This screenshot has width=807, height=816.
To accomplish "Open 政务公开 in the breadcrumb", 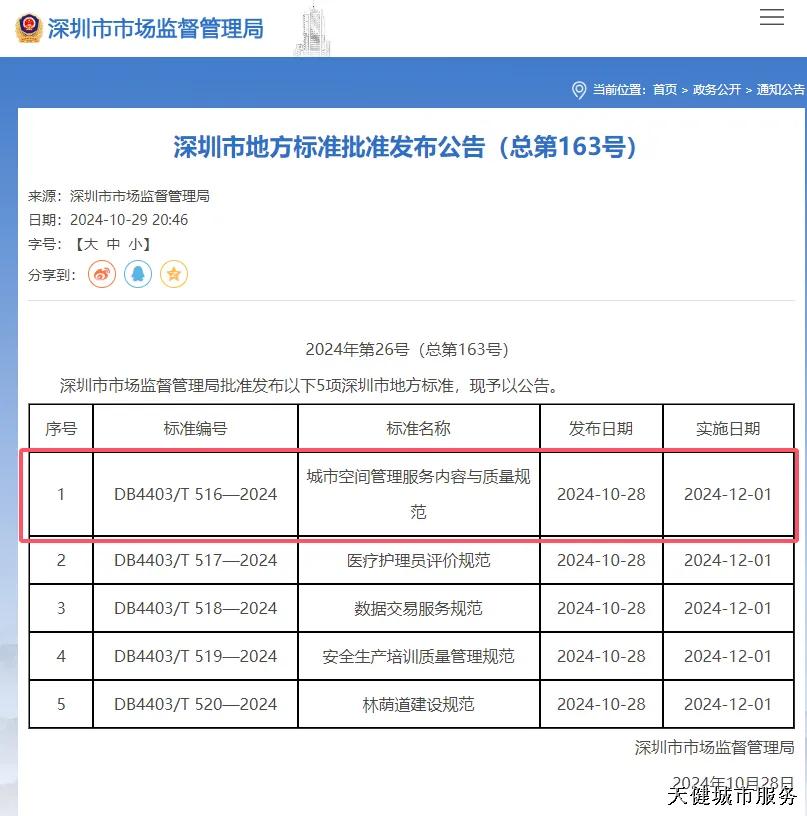I will [x=717, y=90].
